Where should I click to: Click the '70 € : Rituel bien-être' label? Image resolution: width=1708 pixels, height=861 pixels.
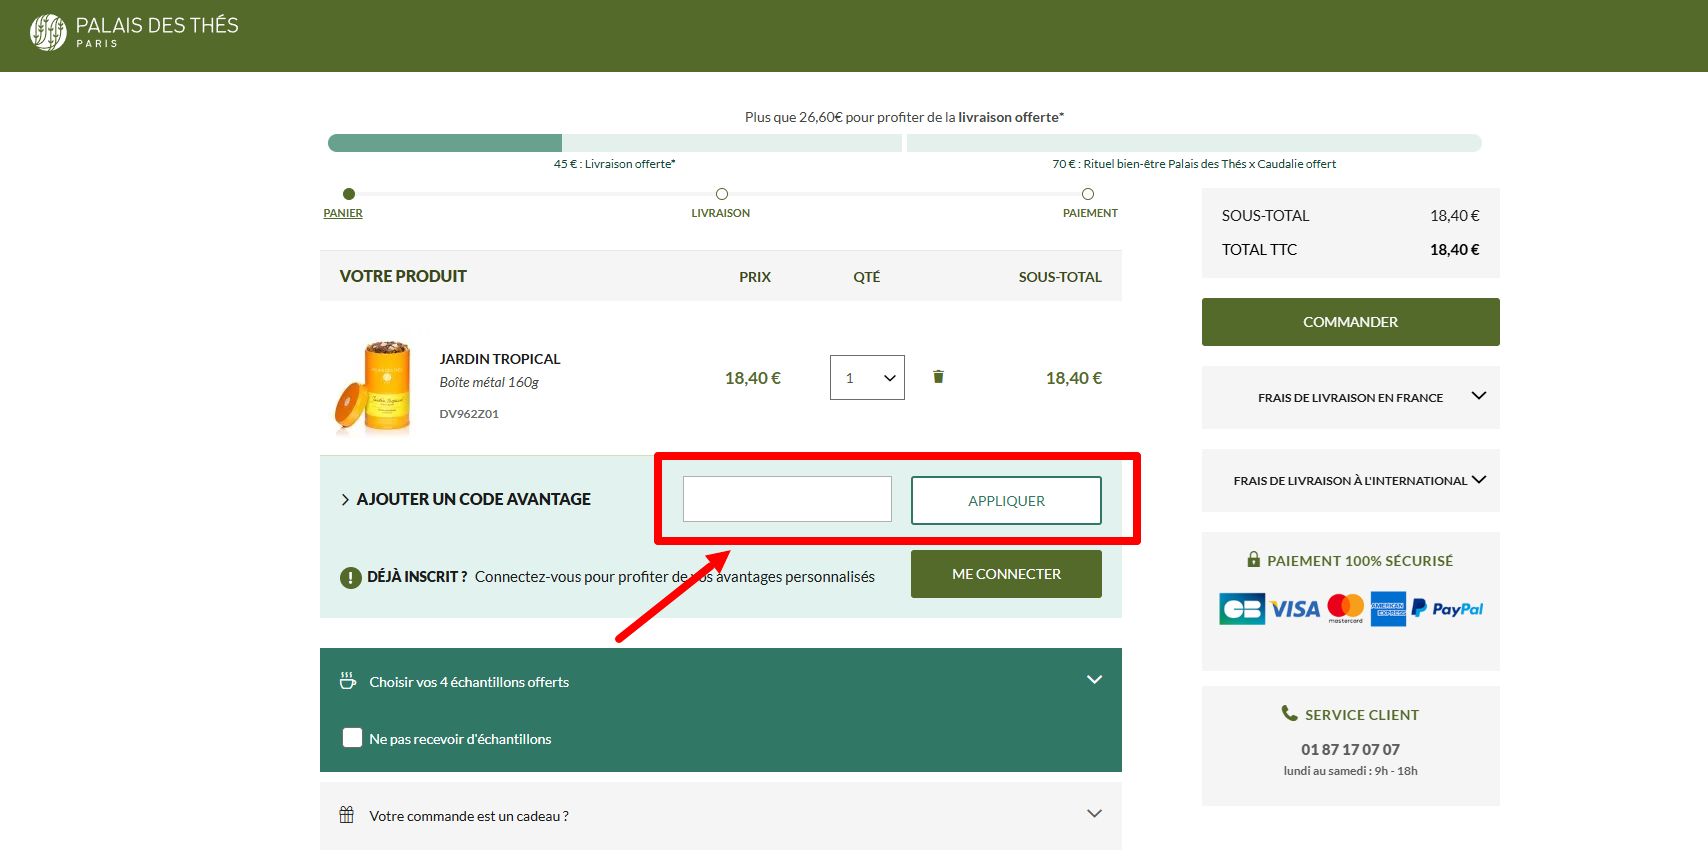coord(1194,164)
